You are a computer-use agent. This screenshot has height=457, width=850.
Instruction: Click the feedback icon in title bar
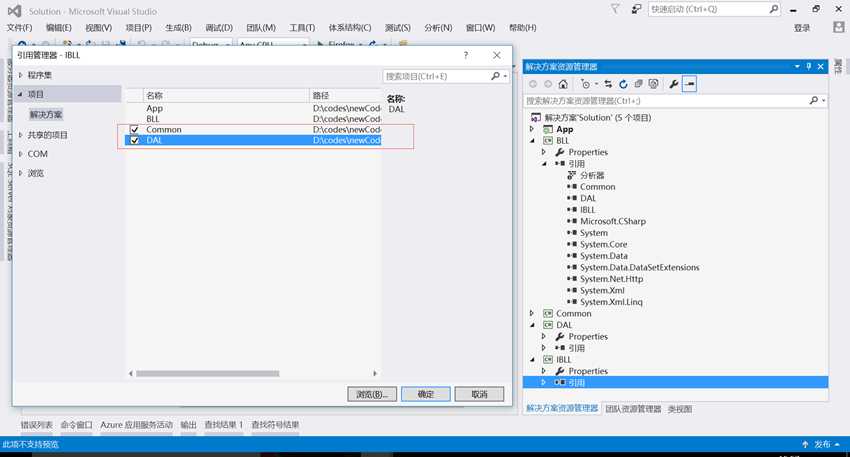pyautogui.click(x=636, y=9)
